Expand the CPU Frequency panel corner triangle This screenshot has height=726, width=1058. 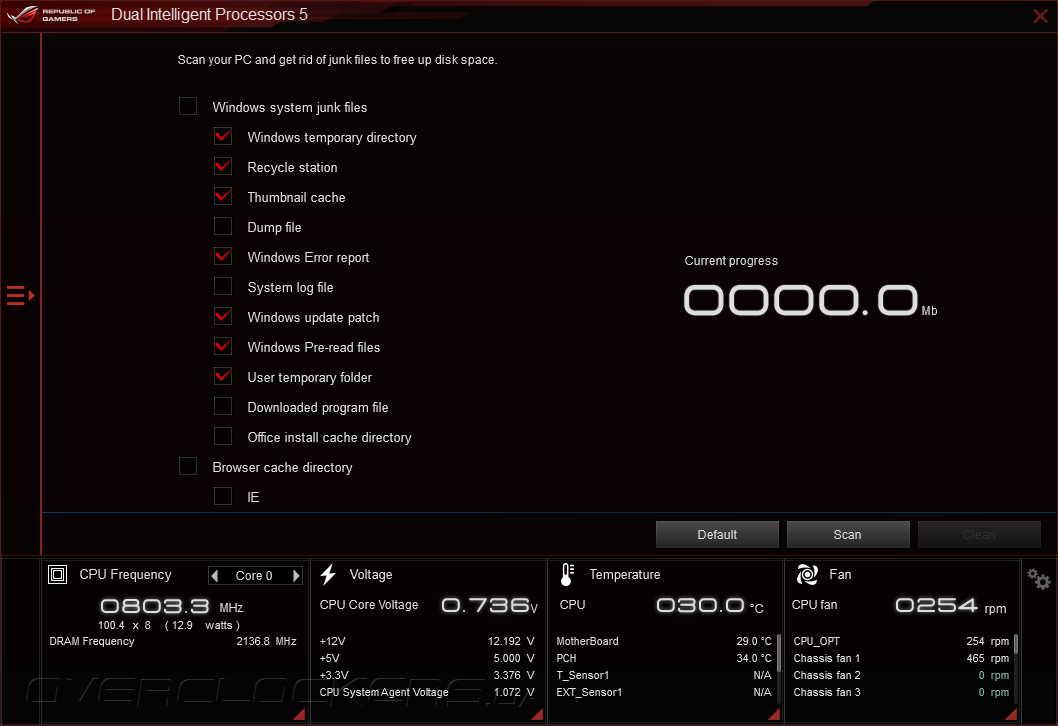click(300, 714)
